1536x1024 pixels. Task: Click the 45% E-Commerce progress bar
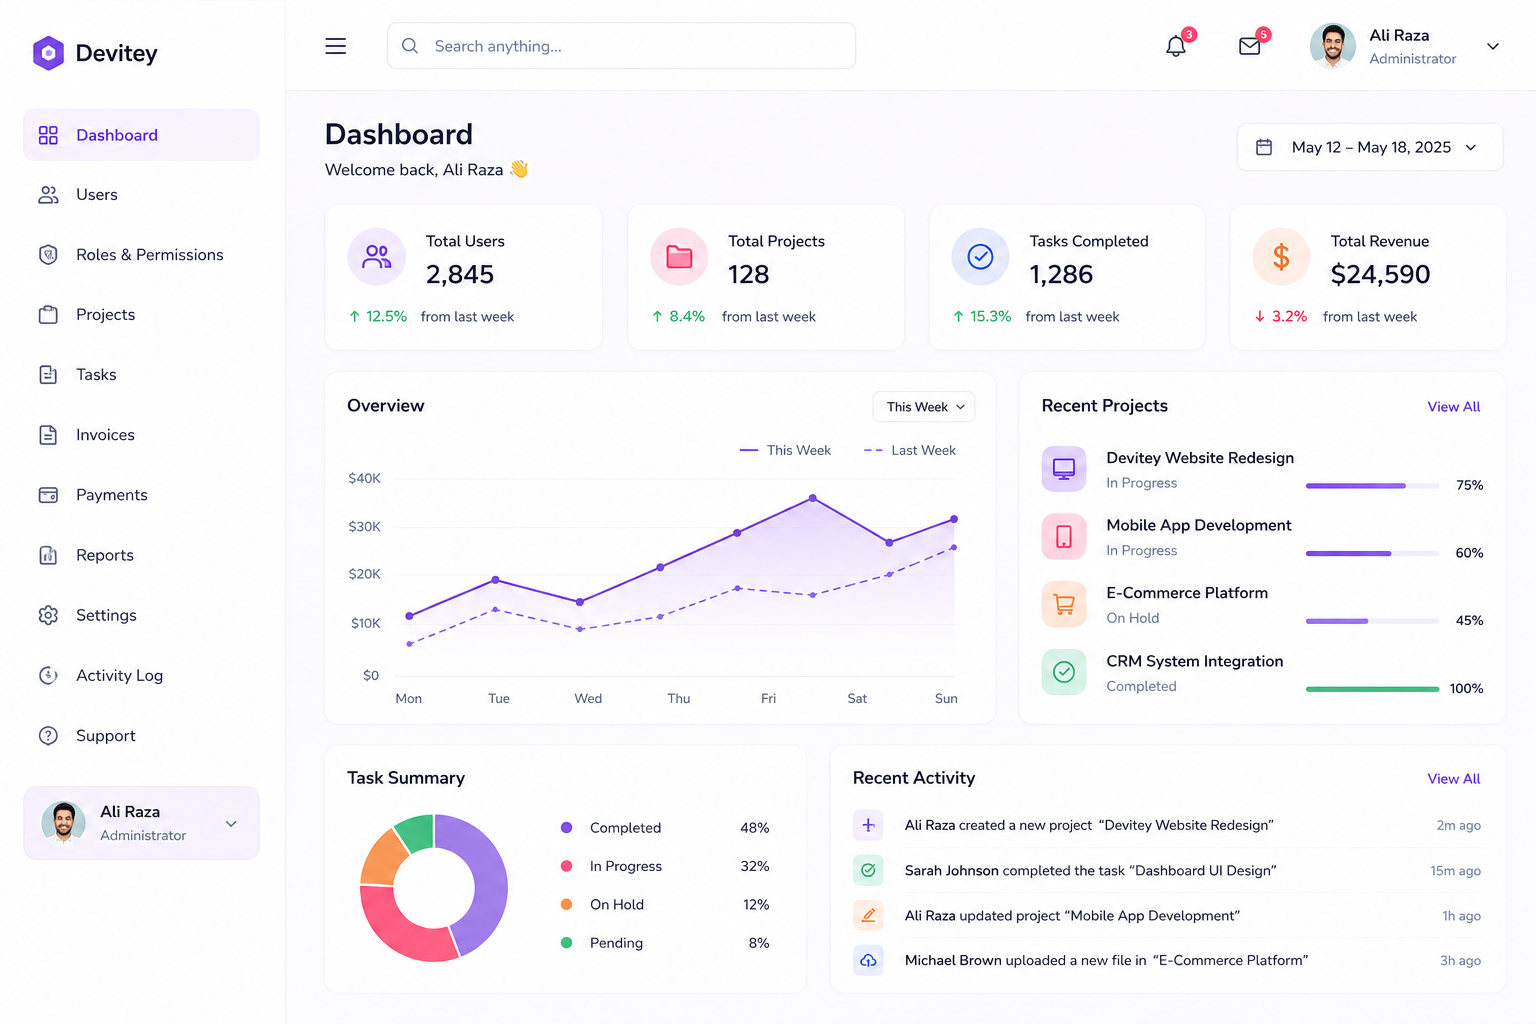click(1372, 621)
